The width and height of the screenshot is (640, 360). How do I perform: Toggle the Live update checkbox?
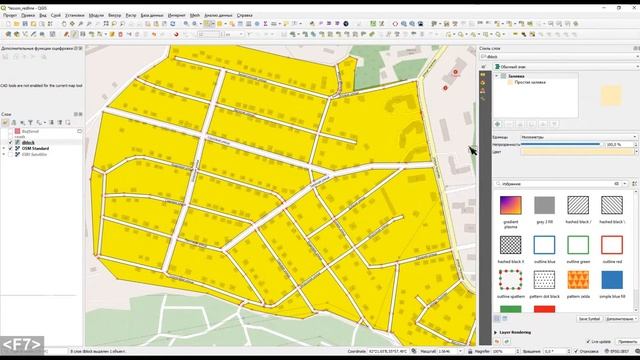tap(588, 341)
